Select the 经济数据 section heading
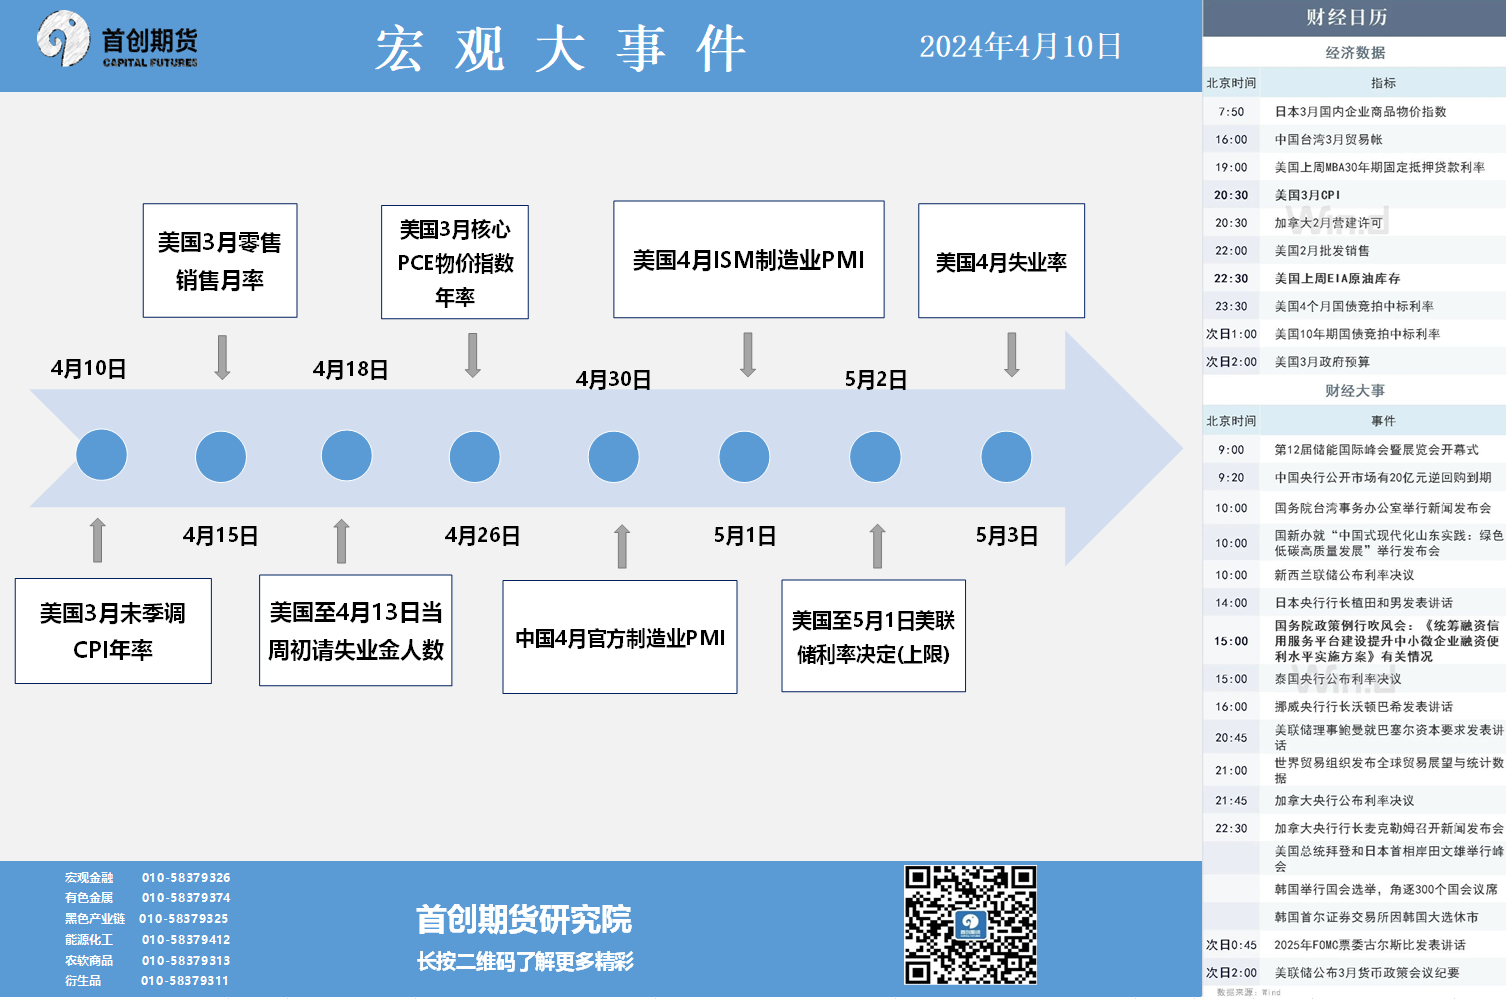The height and width of the screenshot is (999, 1506). tap(1355, 52)
